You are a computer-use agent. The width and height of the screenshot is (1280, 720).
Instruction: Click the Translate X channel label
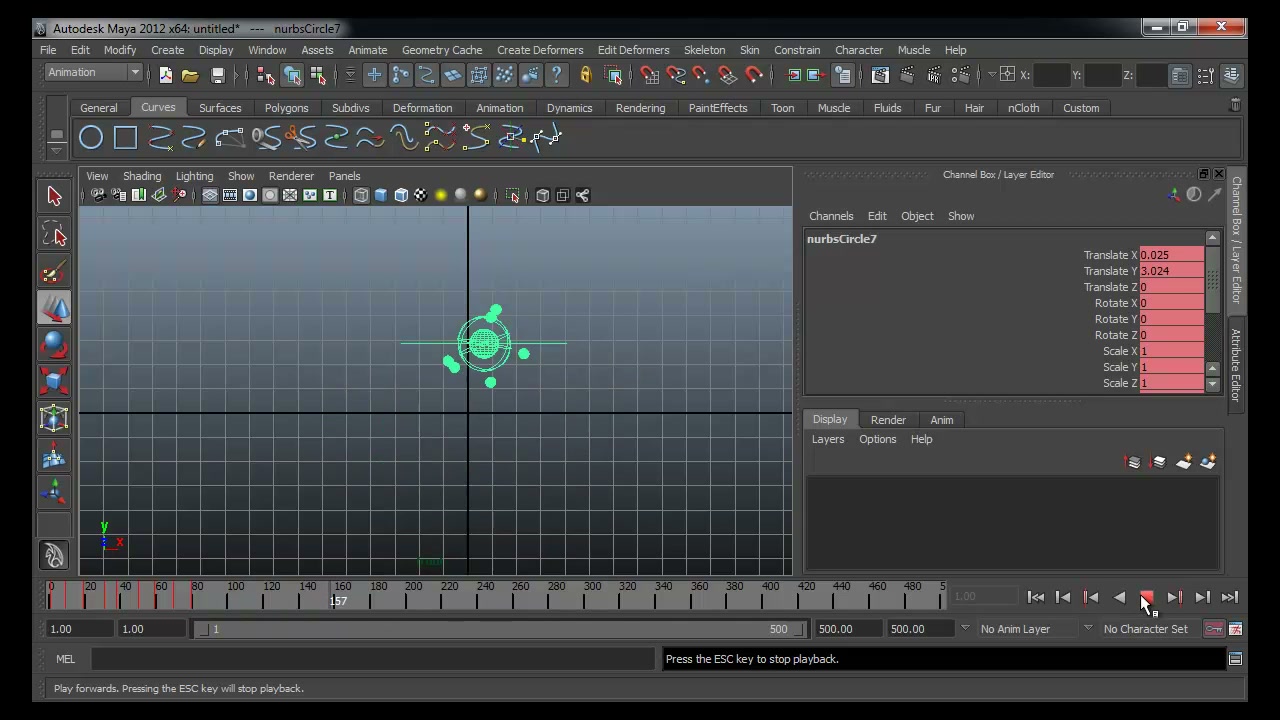[1110, 255]
